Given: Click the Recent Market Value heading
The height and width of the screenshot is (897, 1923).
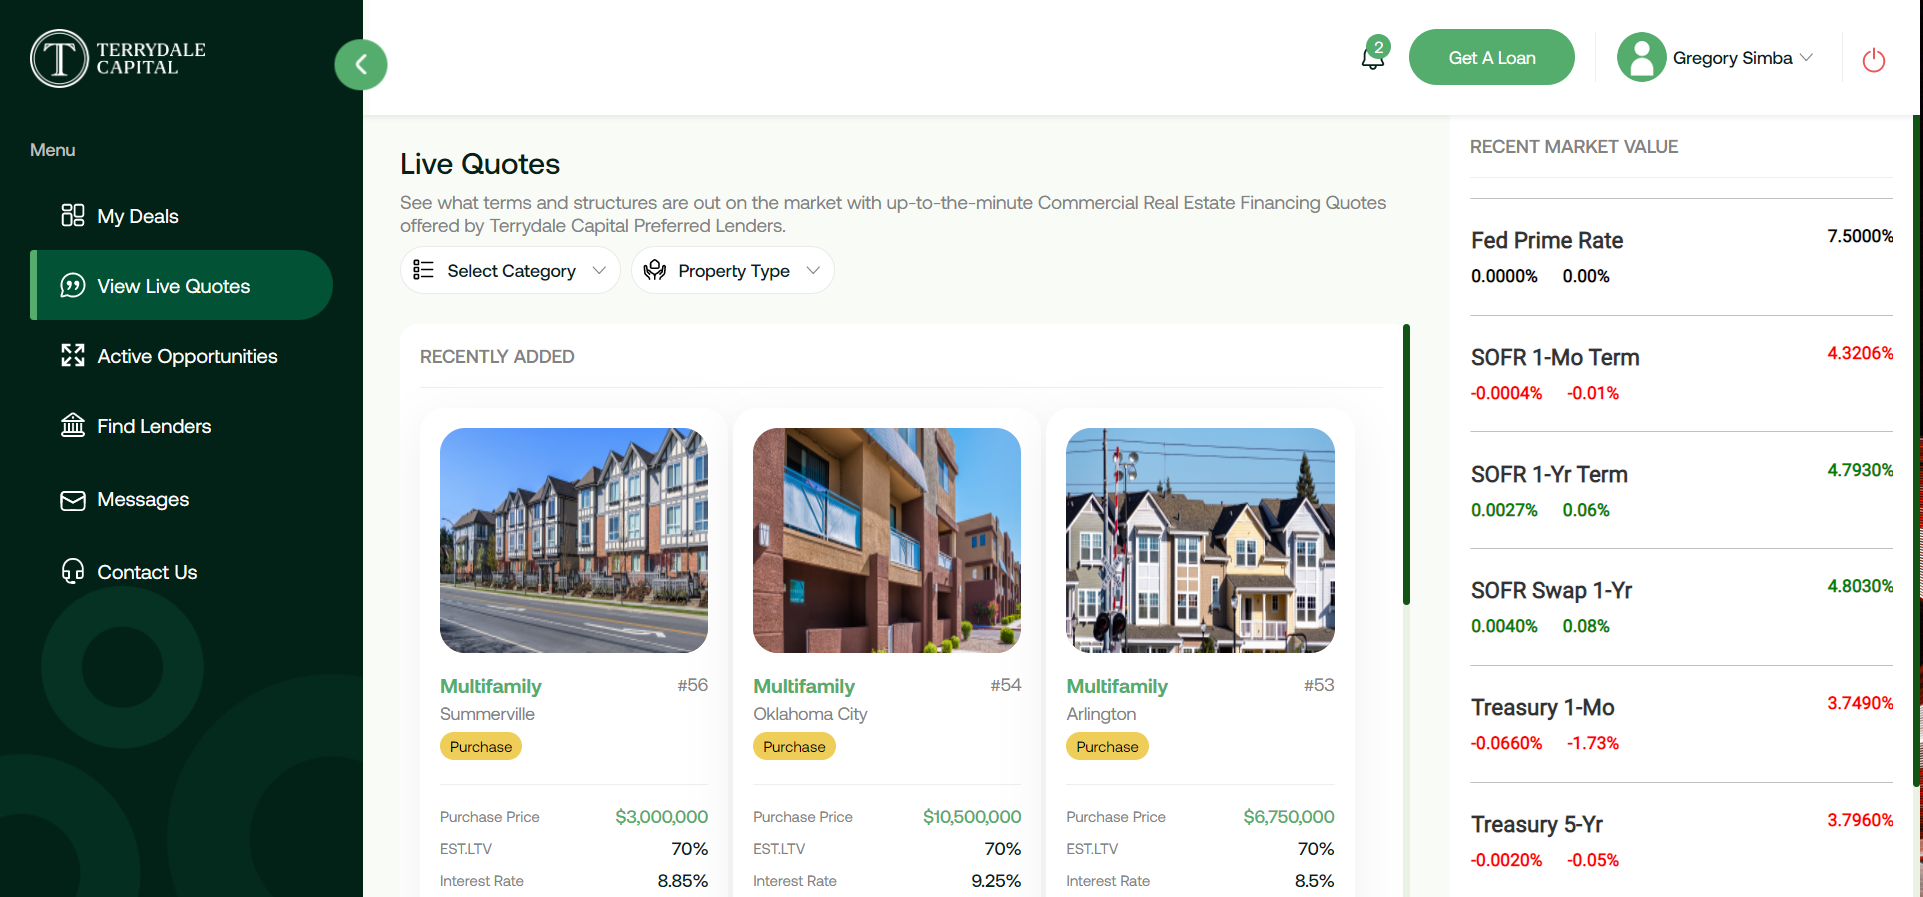Looking at the screenshot, I should [1574, 147].
